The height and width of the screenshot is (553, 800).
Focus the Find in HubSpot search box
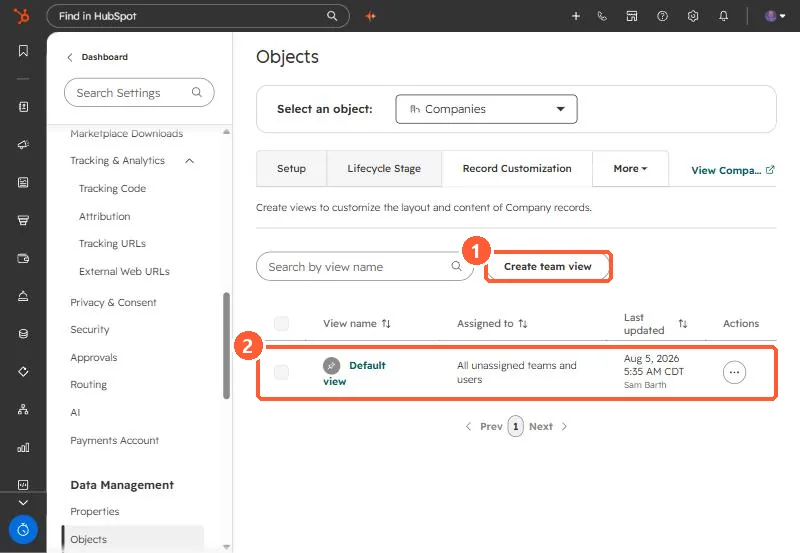pyautogui.click(x=198, y=16)
